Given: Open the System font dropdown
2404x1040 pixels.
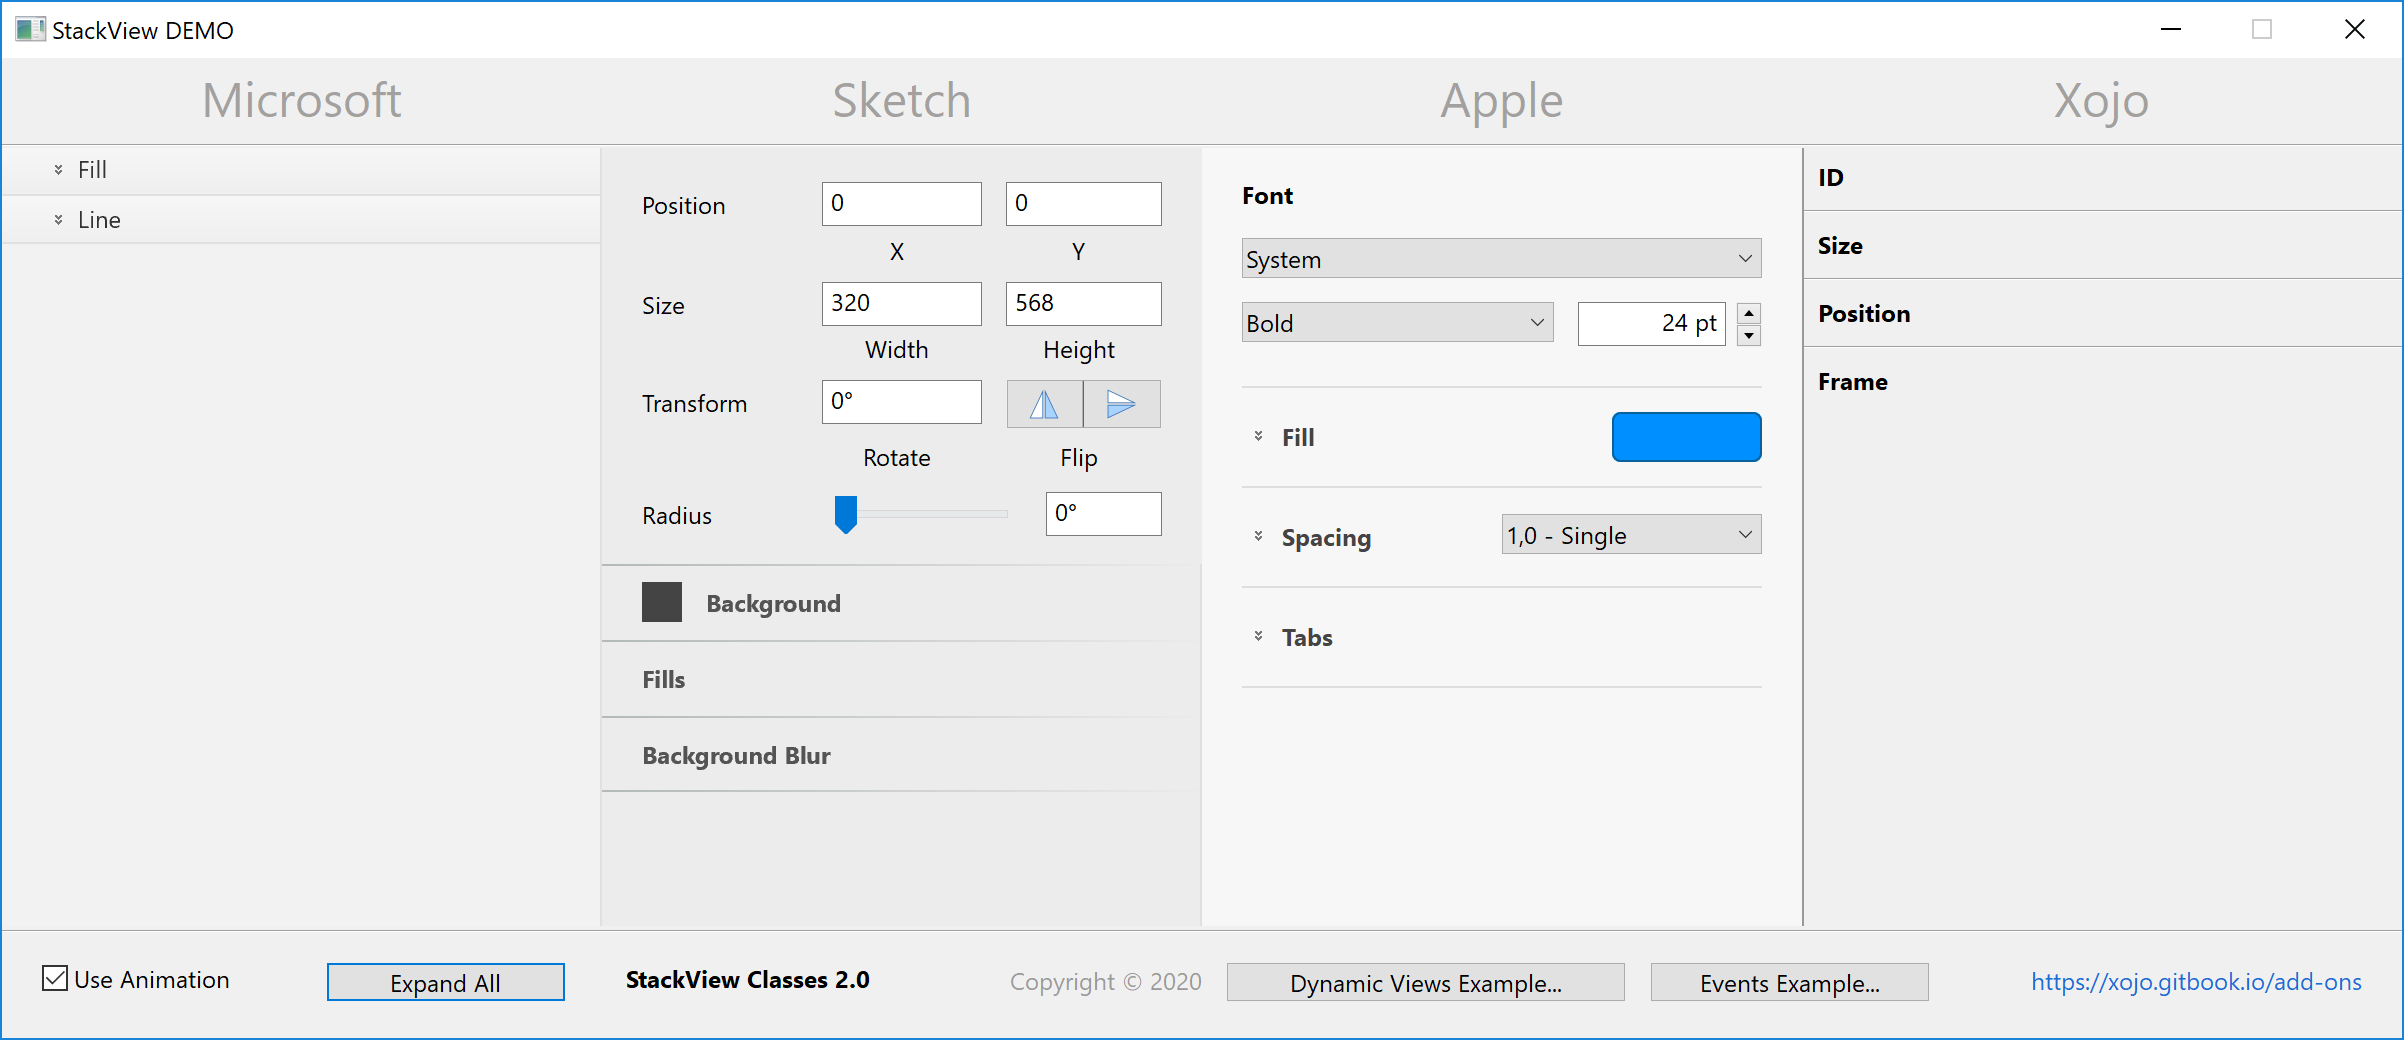Looking at the screenshot, I should coord(1501,259).
